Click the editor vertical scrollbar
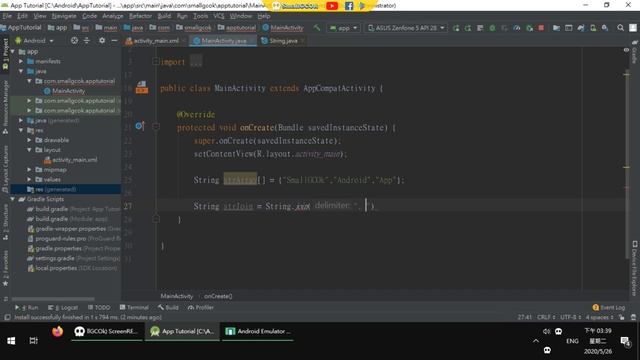 (x=627, y=165)
